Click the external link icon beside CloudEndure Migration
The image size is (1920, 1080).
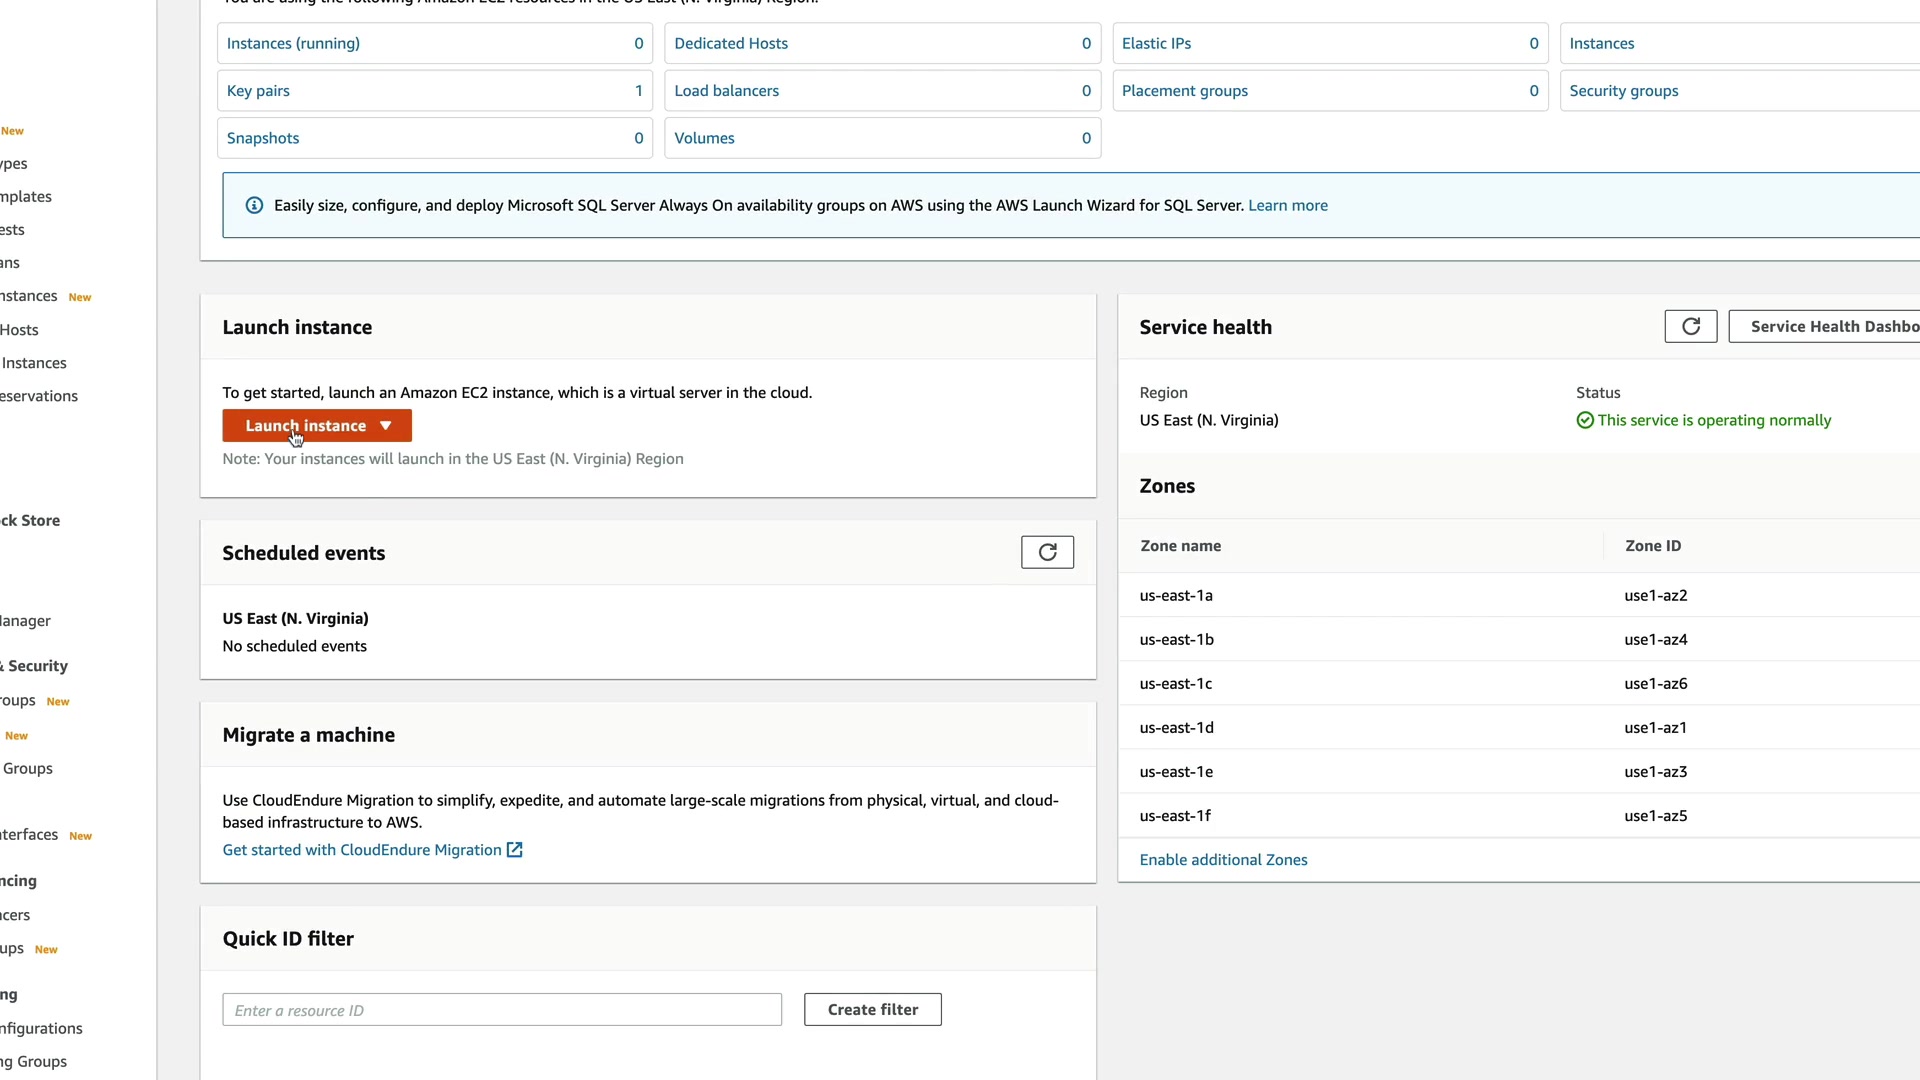click(515, 850)
